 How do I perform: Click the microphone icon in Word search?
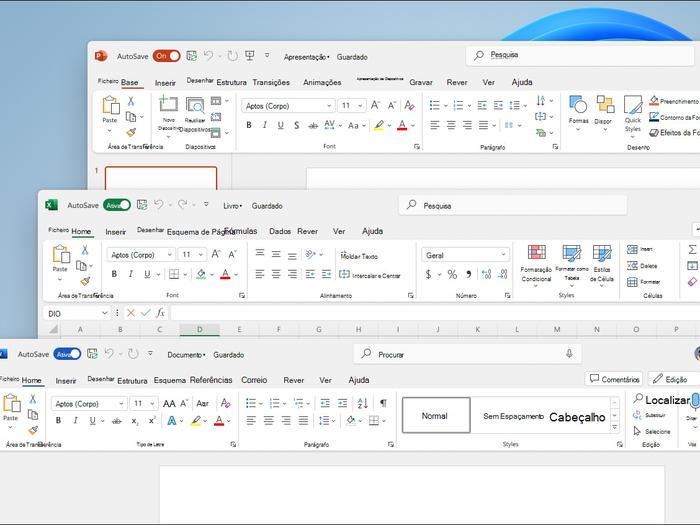click(569, 354)
